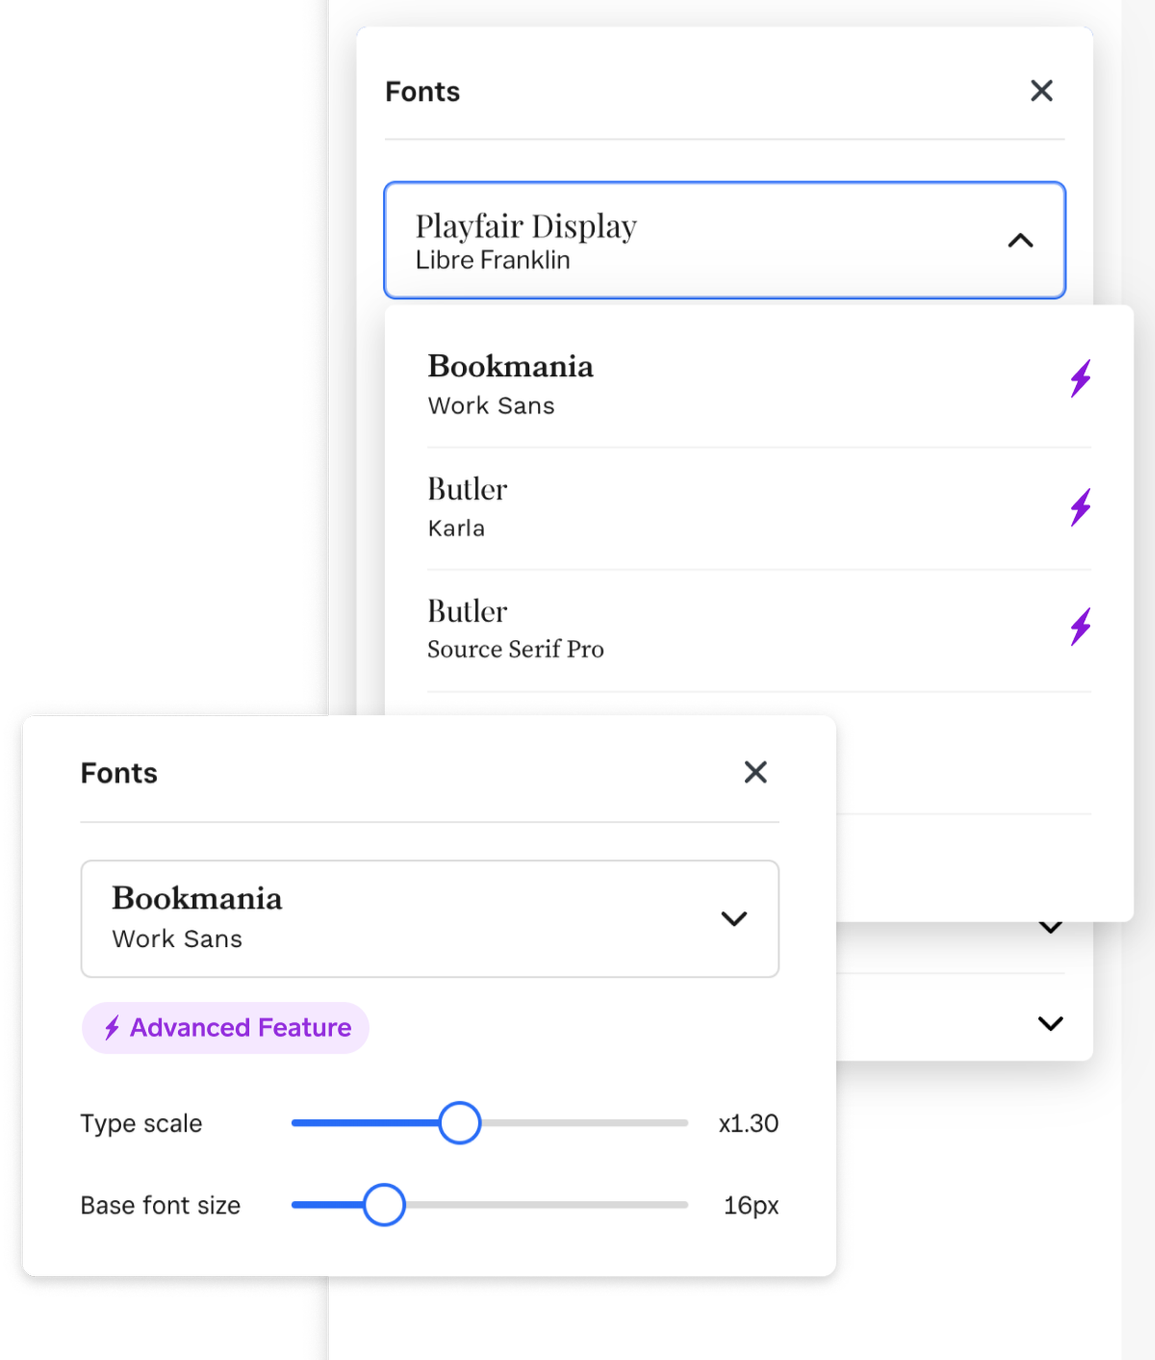Collapse the Playfair Display dropdown chevron
This screenshot has height=1360, width=1155.
tap(1020, 241)
